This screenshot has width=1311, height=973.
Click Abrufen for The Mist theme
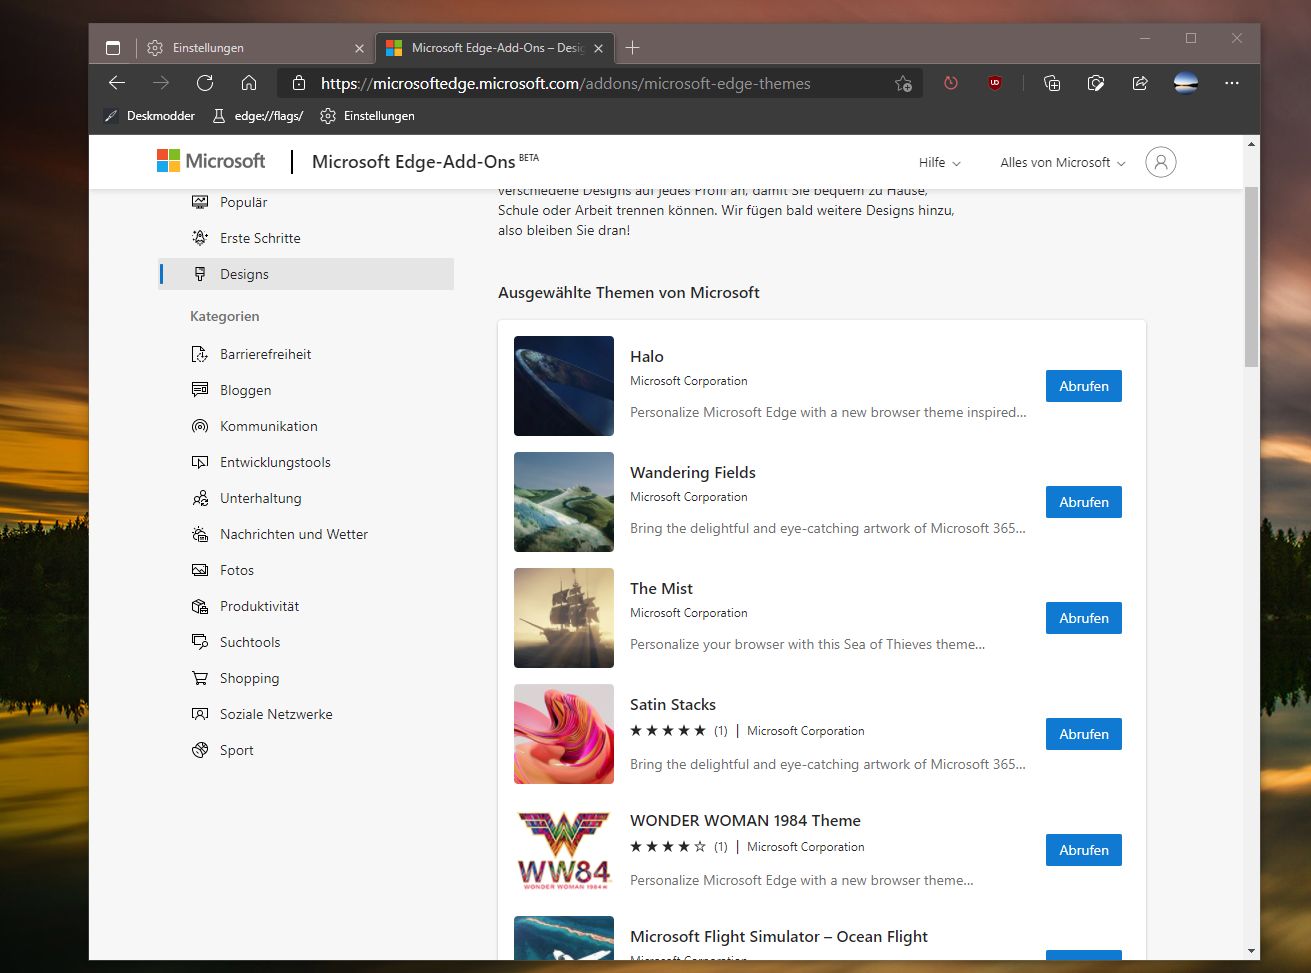click(1084, 618)
